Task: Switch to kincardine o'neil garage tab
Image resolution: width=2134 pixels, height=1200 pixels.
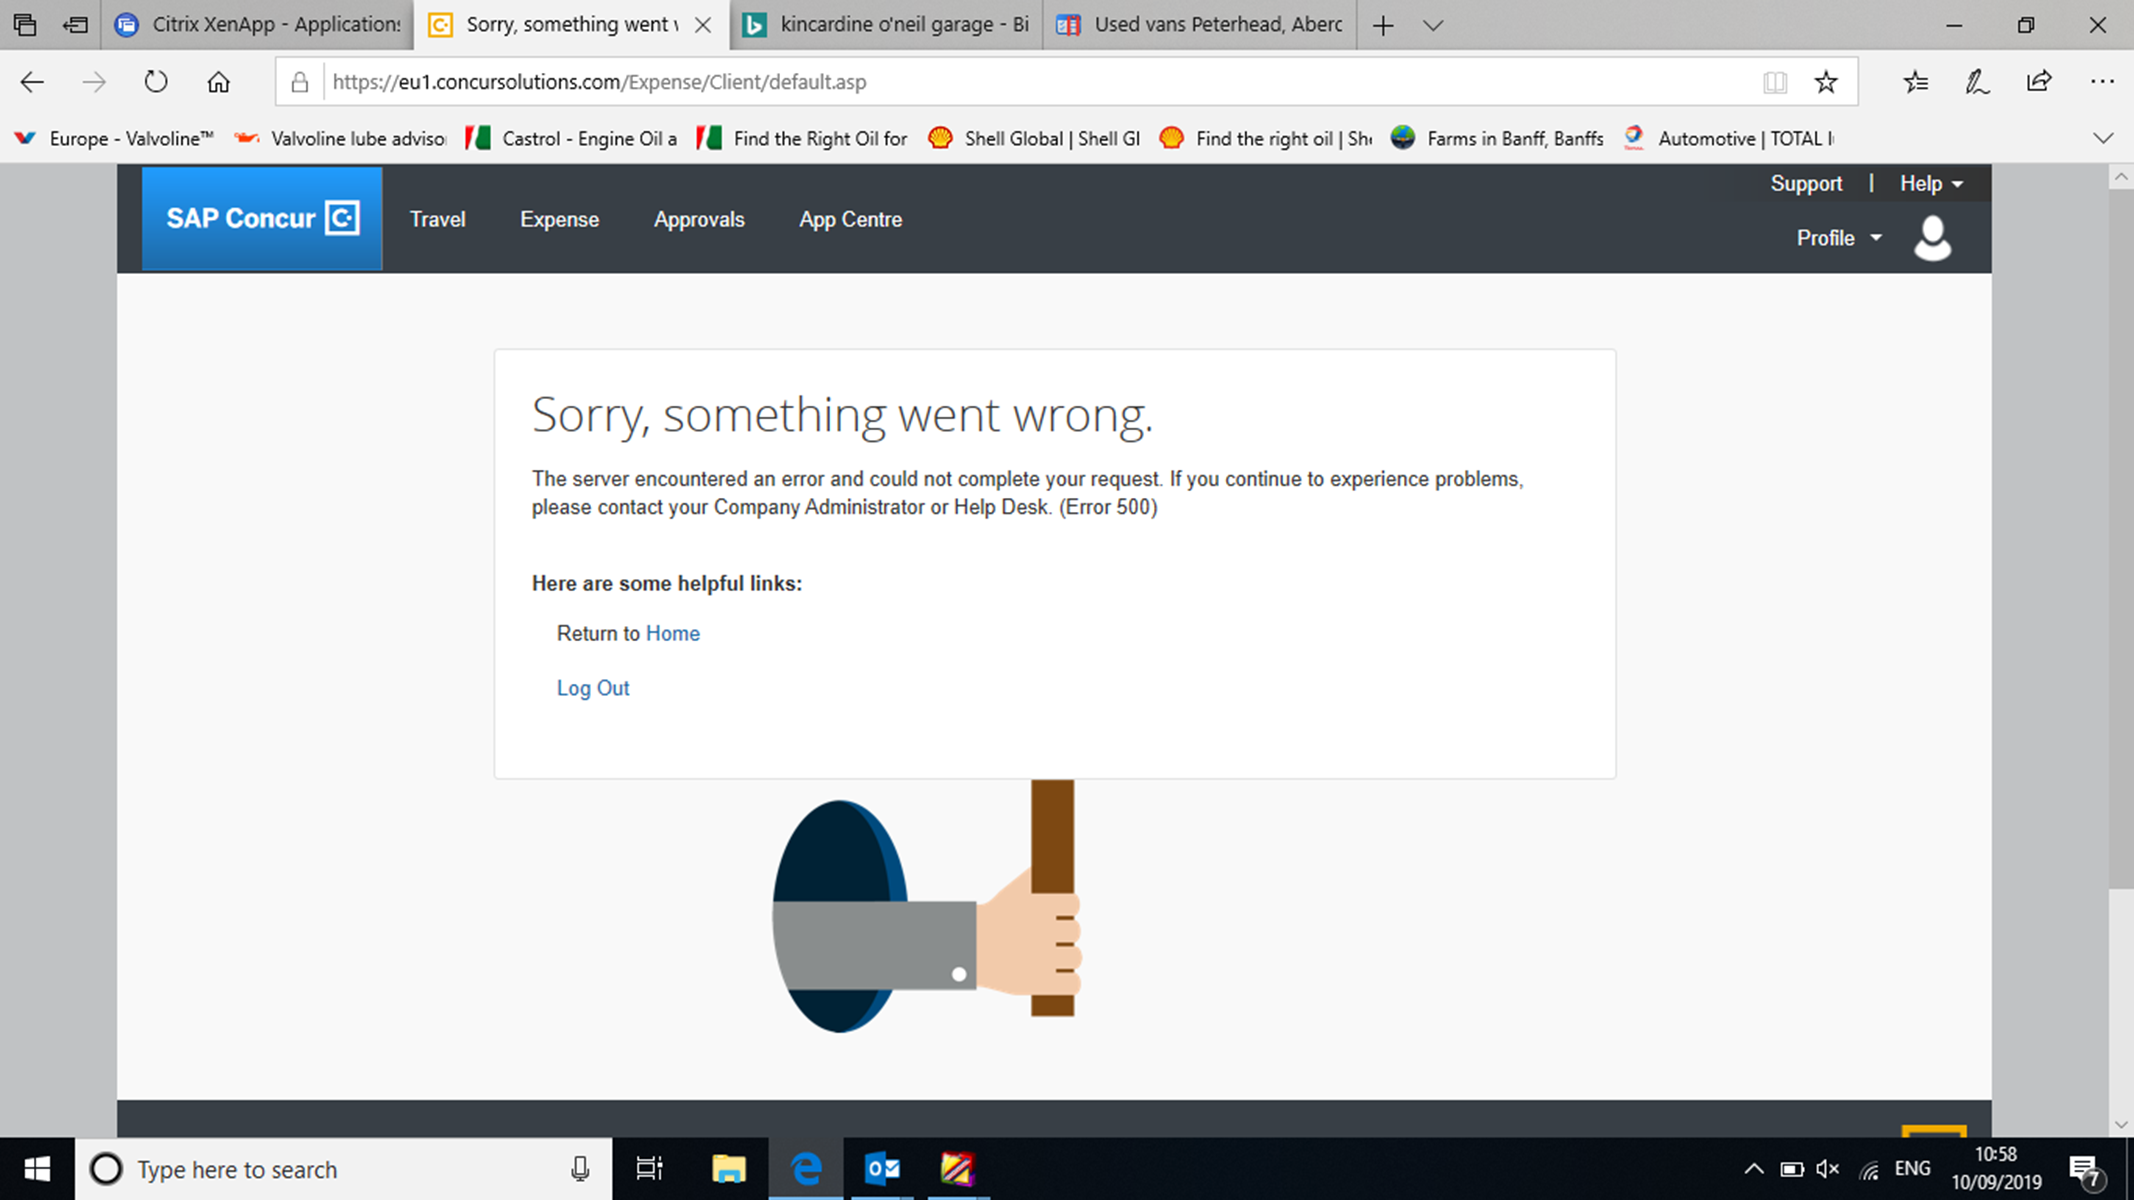Action: tap(890, 25)
